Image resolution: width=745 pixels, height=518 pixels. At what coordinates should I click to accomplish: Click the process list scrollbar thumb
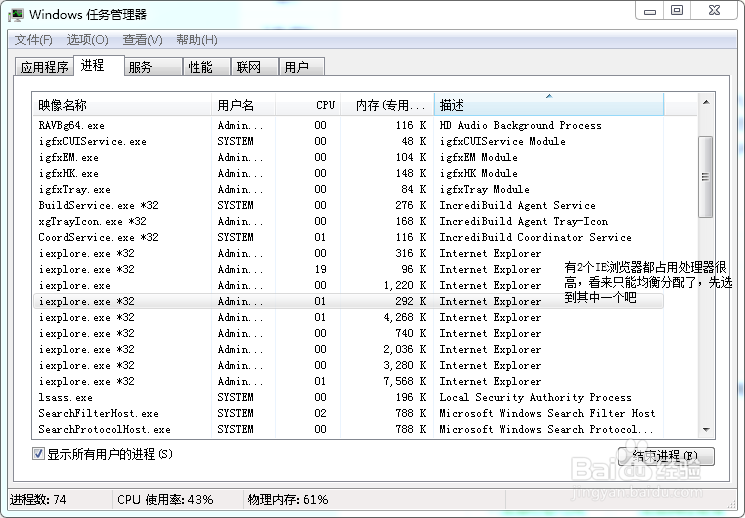[706, 177]
